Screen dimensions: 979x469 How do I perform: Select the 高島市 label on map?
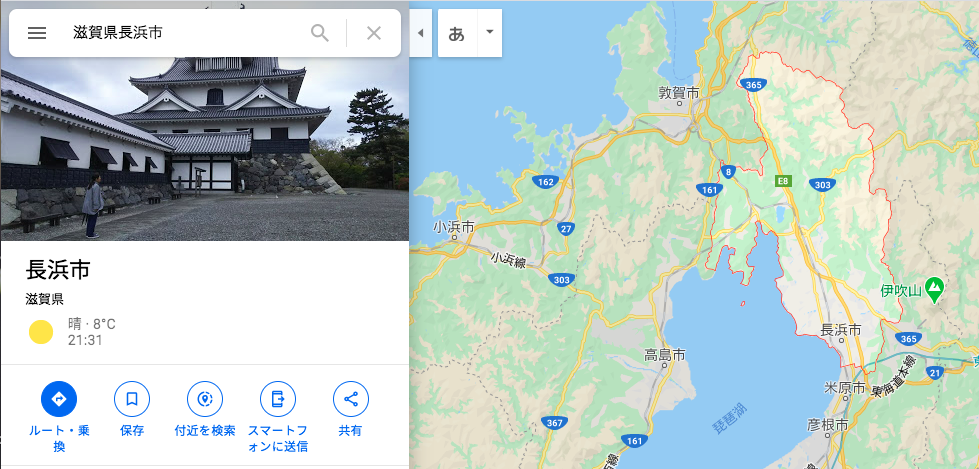tap(664, 355)
